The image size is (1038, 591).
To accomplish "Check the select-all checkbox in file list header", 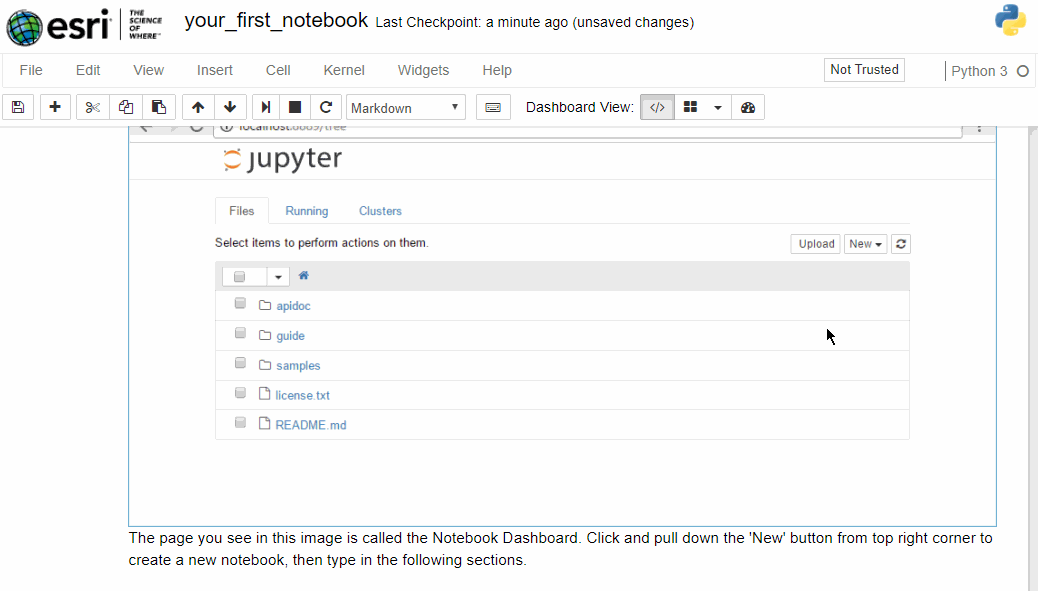I will (240, 277).
